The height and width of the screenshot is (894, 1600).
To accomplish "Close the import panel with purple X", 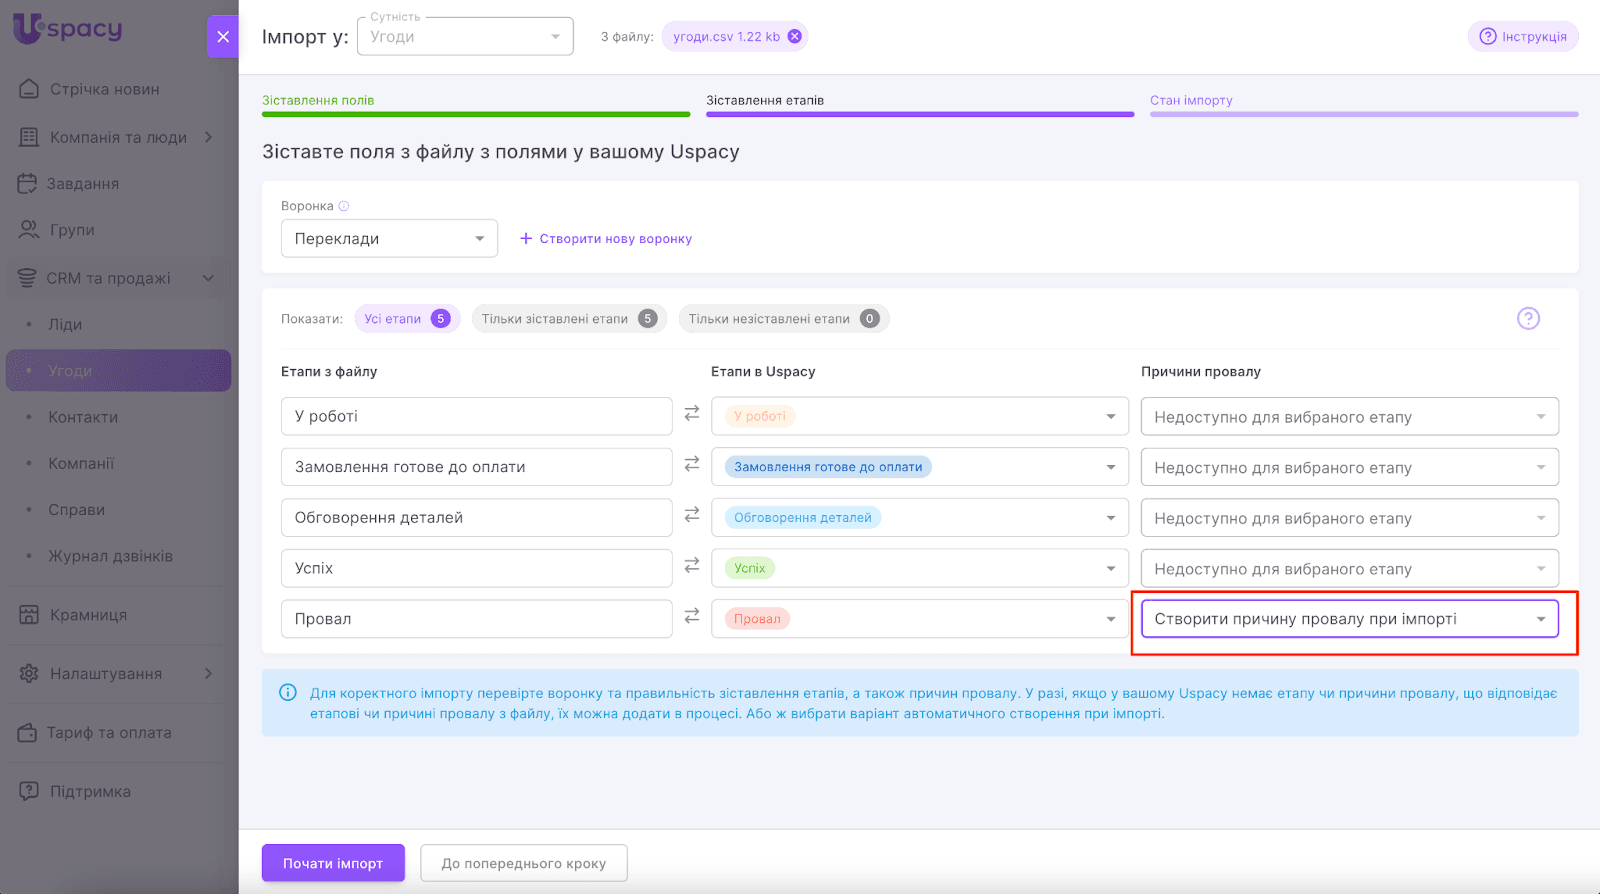I will pos(222,37).
